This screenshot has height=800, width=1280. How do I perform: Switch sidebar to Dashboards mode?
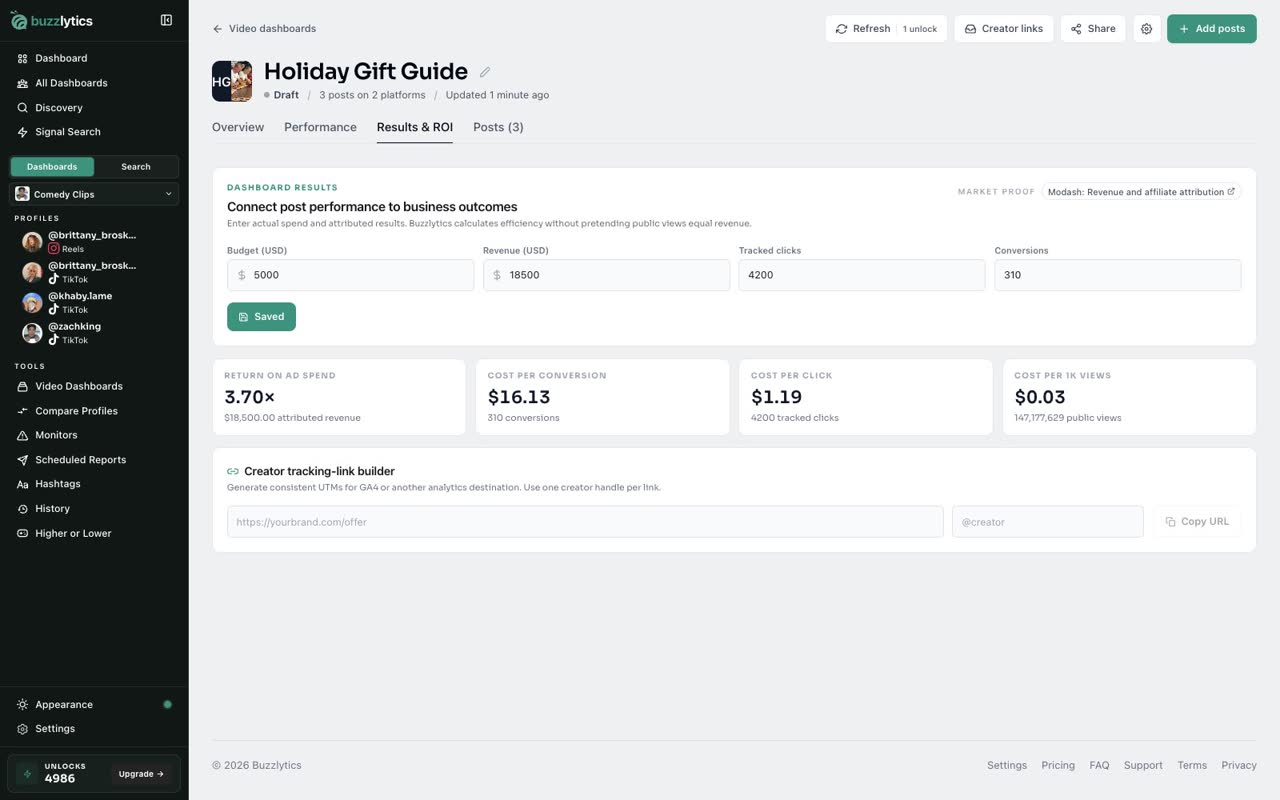52,167
